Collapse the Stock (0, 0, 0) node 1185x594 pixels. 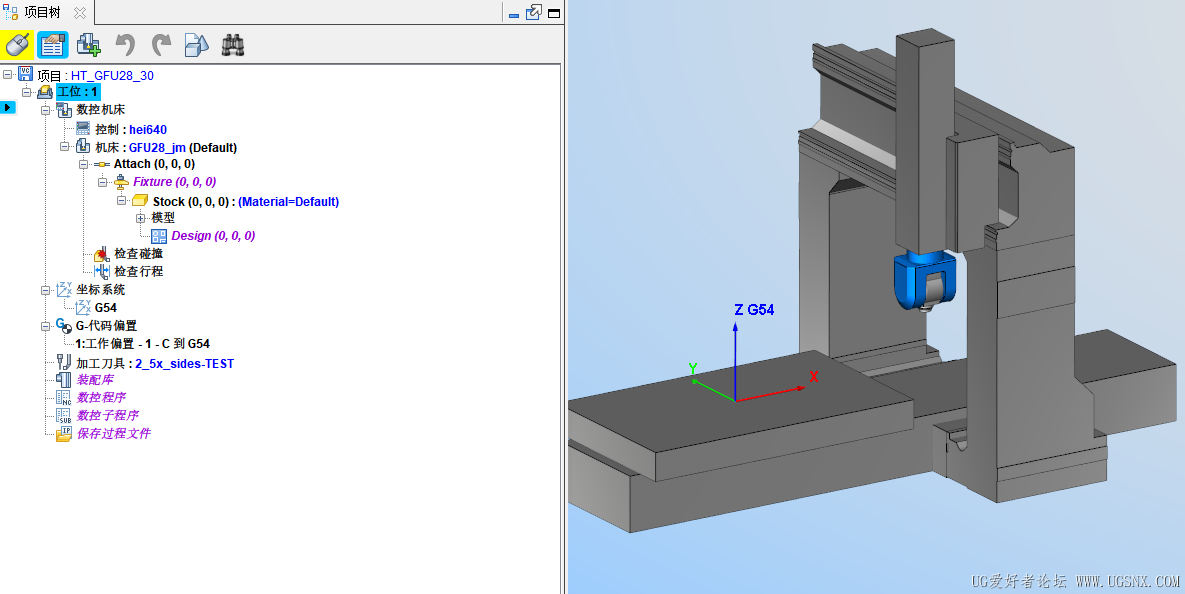tap(121, 201)
